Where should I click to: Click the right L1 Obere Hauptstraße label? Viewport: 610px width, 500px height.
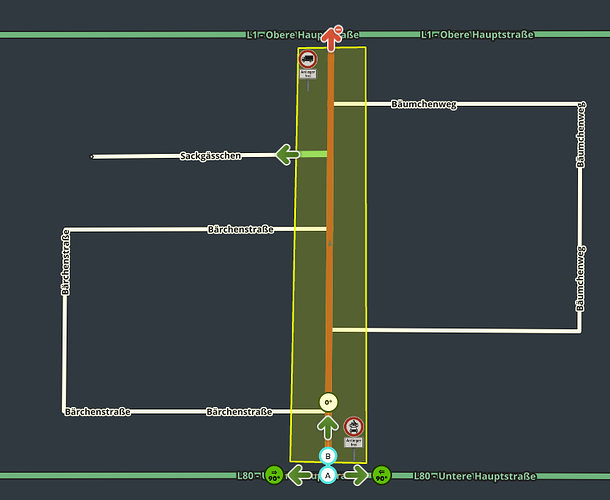(x=478, y=35)
